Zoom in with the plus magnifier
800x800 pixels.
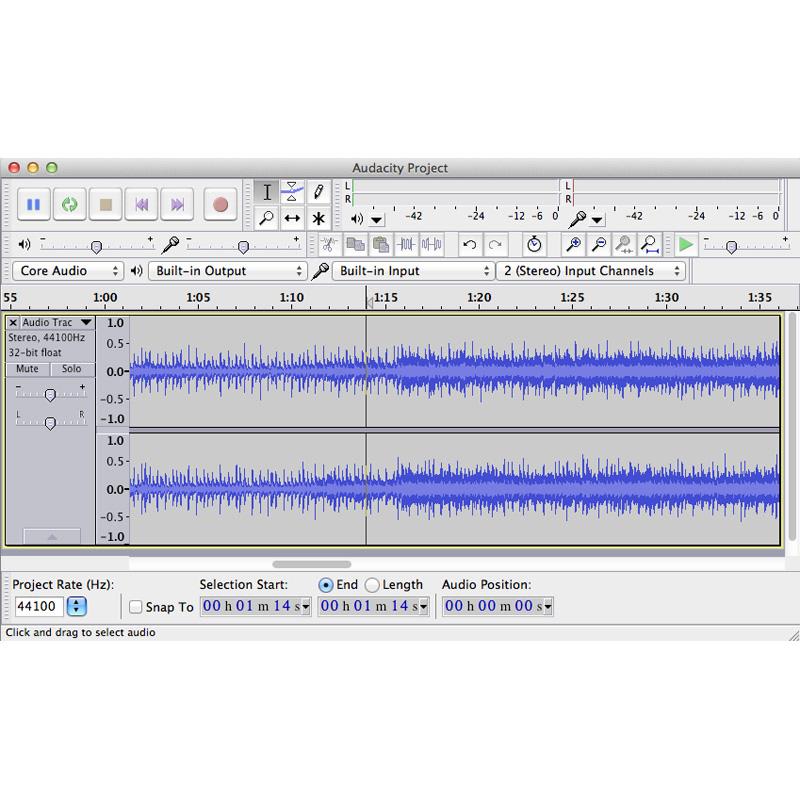(x=573, y=245)
